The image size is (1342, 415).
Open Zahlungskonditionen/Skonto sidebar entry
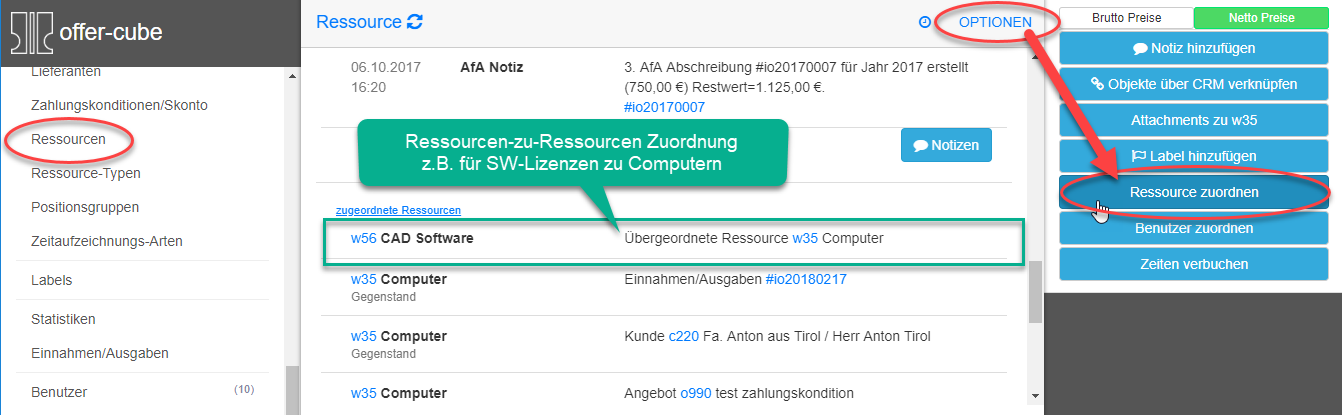pos(119,105)
